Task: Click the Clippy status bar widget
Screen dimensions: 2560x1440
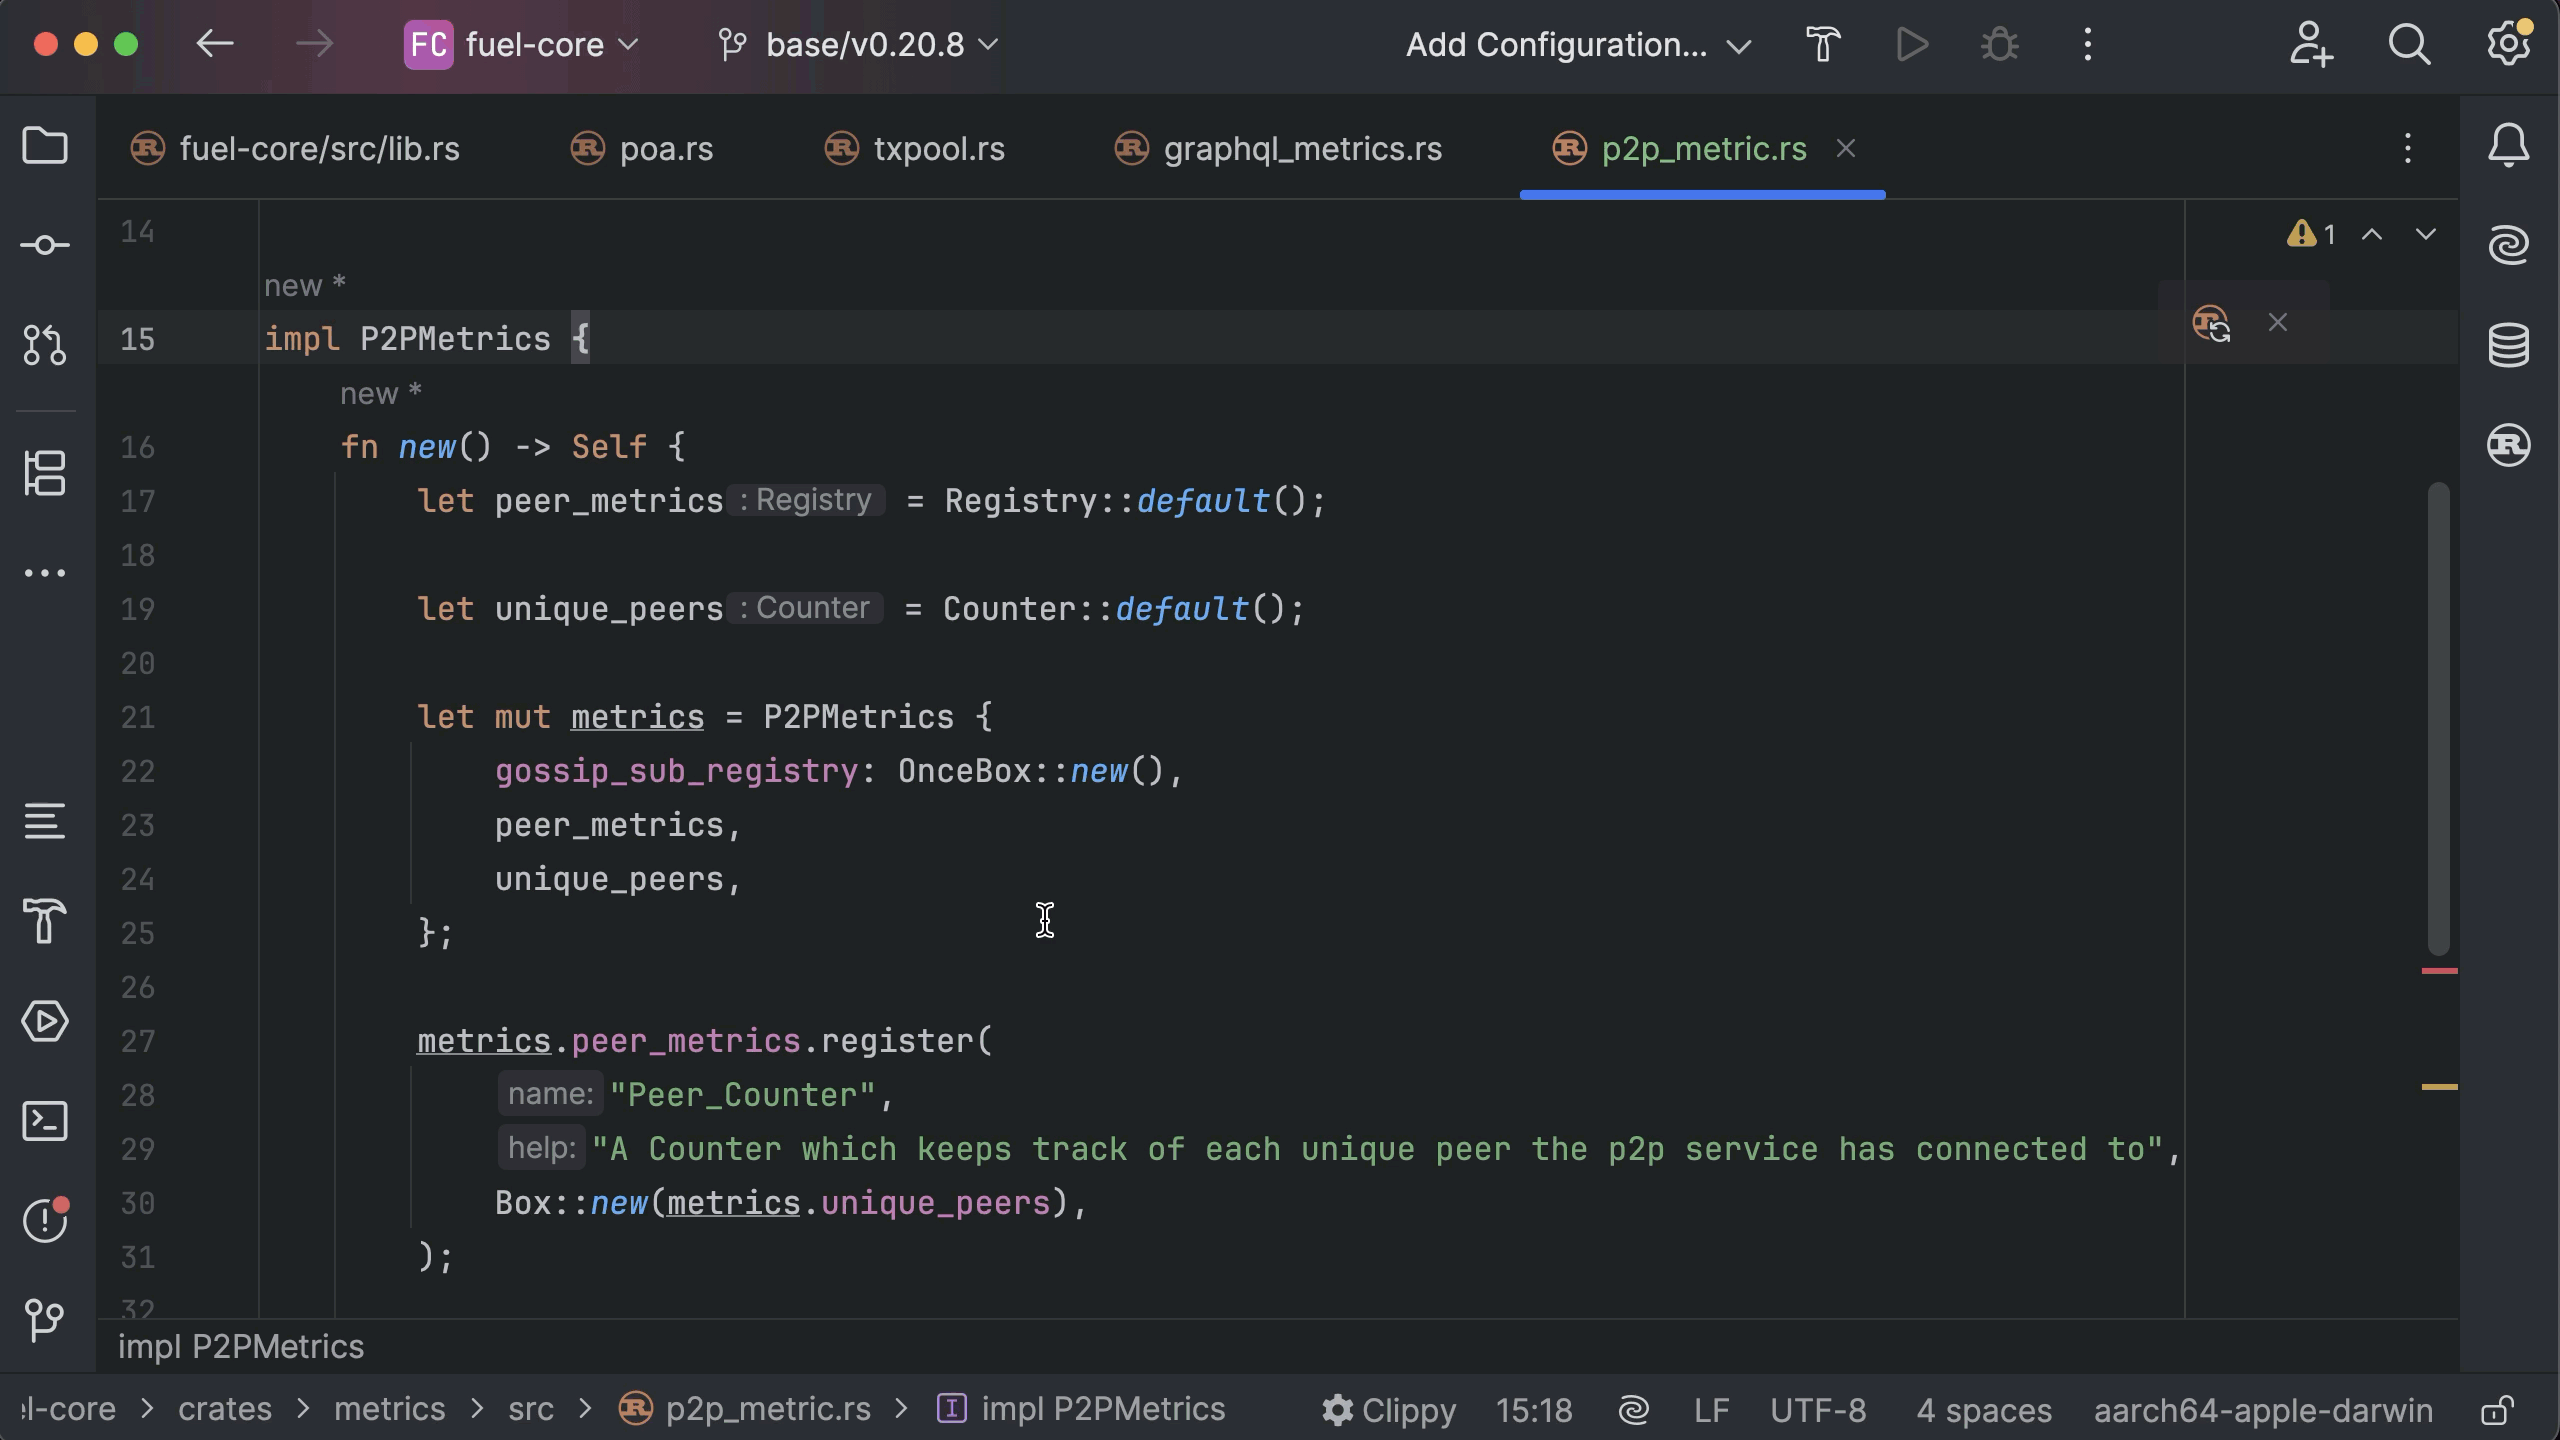Action: (1389, 1410)
